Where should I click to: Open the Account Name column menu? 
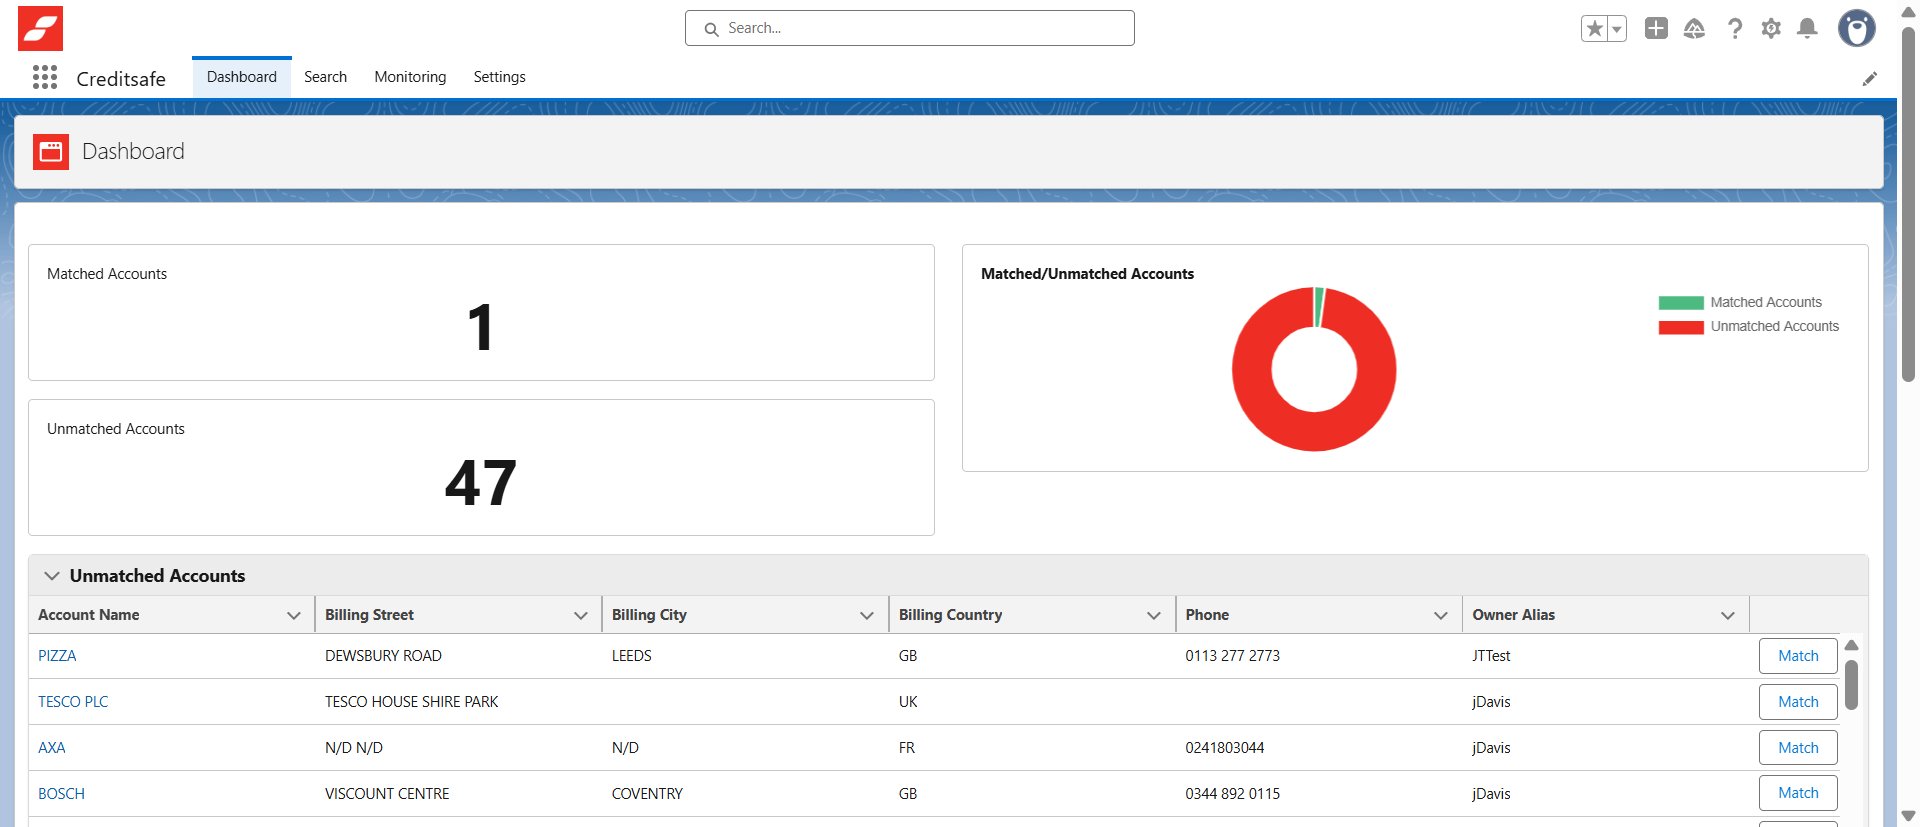coord(294,615)
